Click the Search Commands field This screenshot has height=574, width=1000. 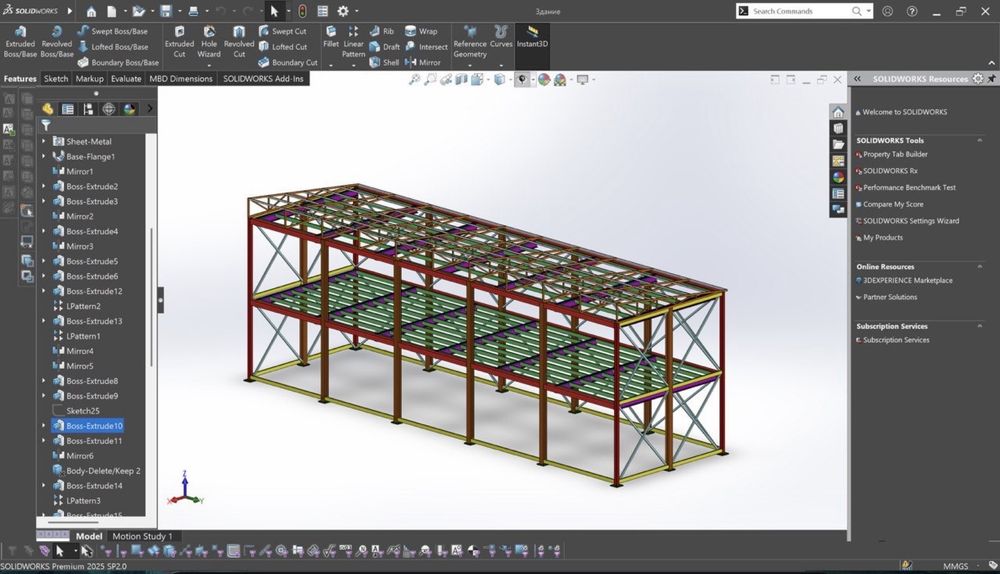[x=800, y=11]
